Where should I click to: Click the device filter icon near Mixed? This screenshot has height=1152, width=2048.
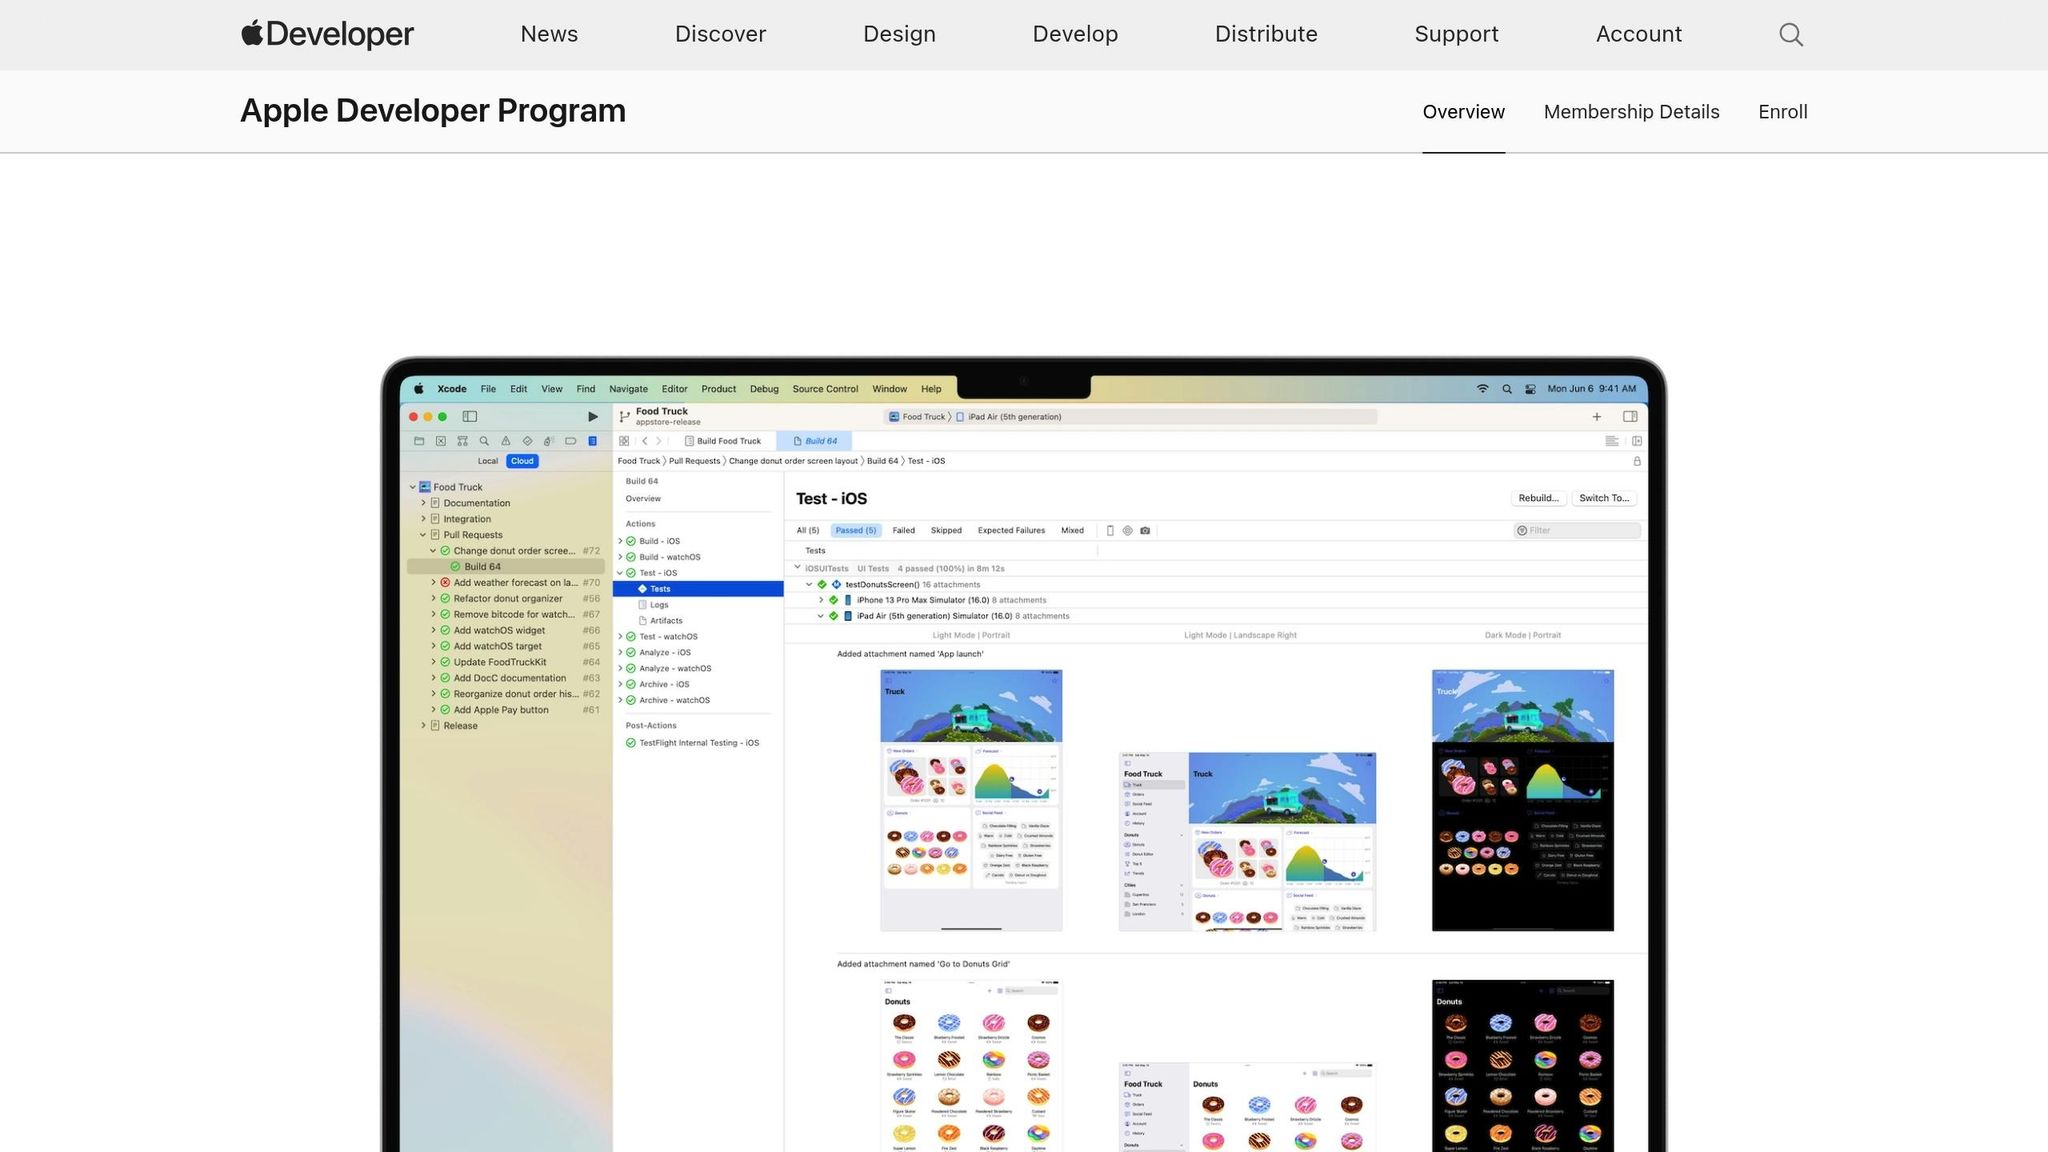coord(1110,530)
